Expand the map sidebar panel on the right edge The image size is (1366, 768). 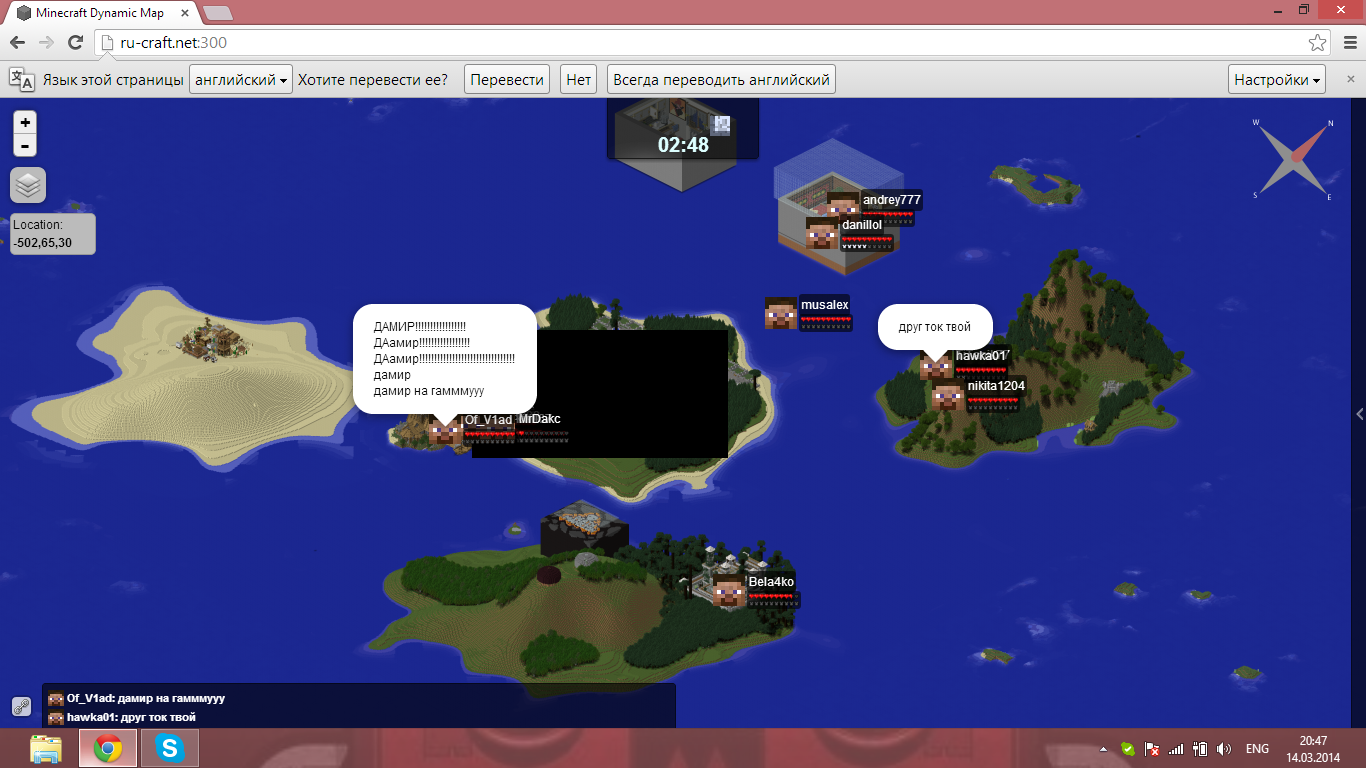(1359, 414)
